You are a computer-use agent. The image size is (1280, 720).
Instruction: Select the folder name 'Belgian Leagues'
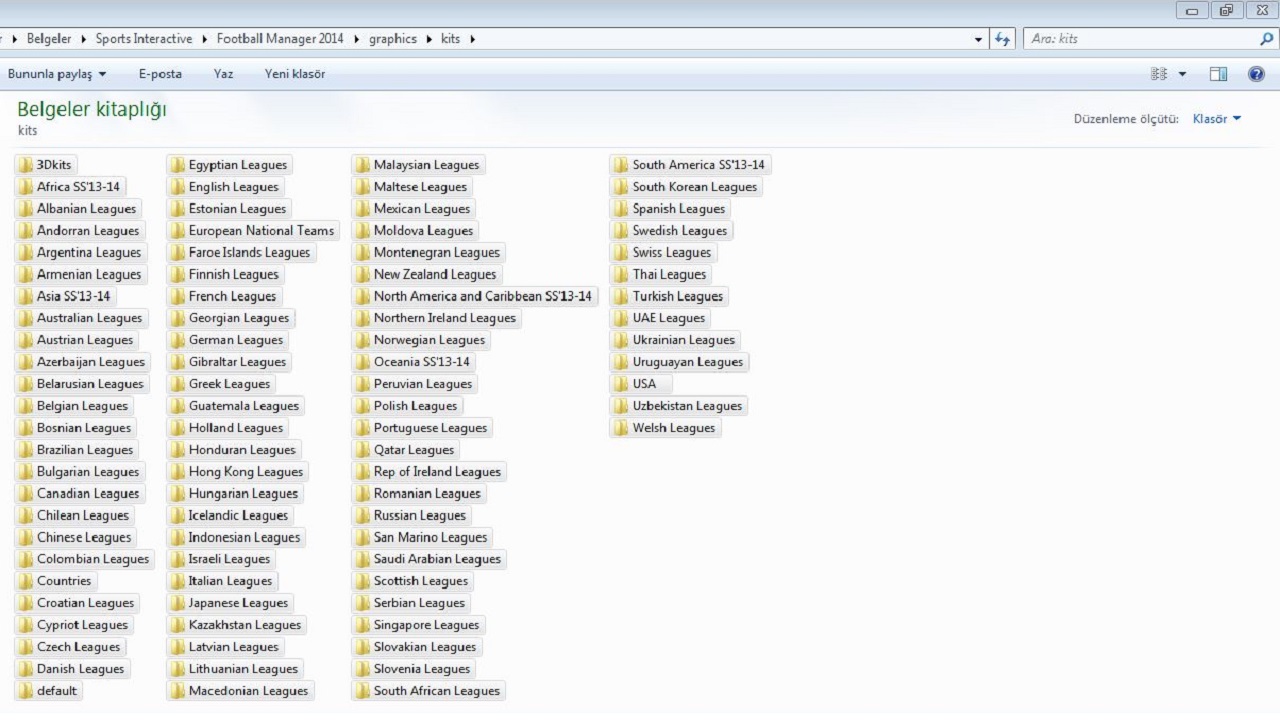click(83, 406)
